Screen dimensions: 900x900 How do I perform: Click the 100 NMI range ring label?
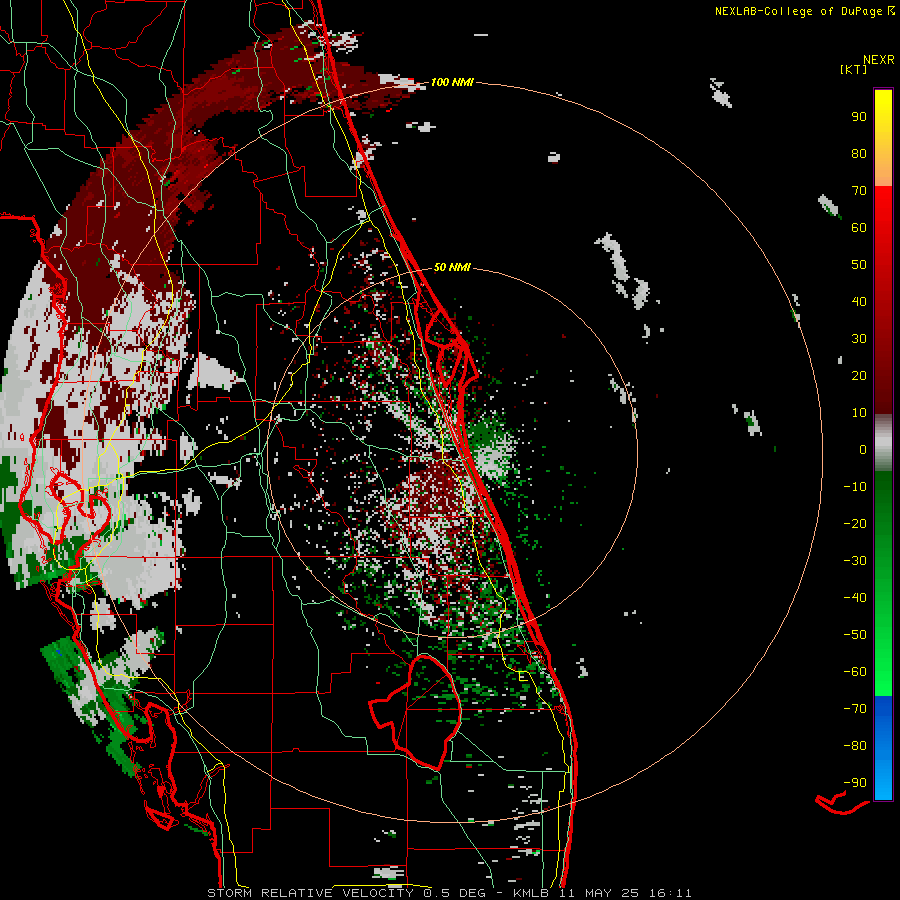(452, 82)
